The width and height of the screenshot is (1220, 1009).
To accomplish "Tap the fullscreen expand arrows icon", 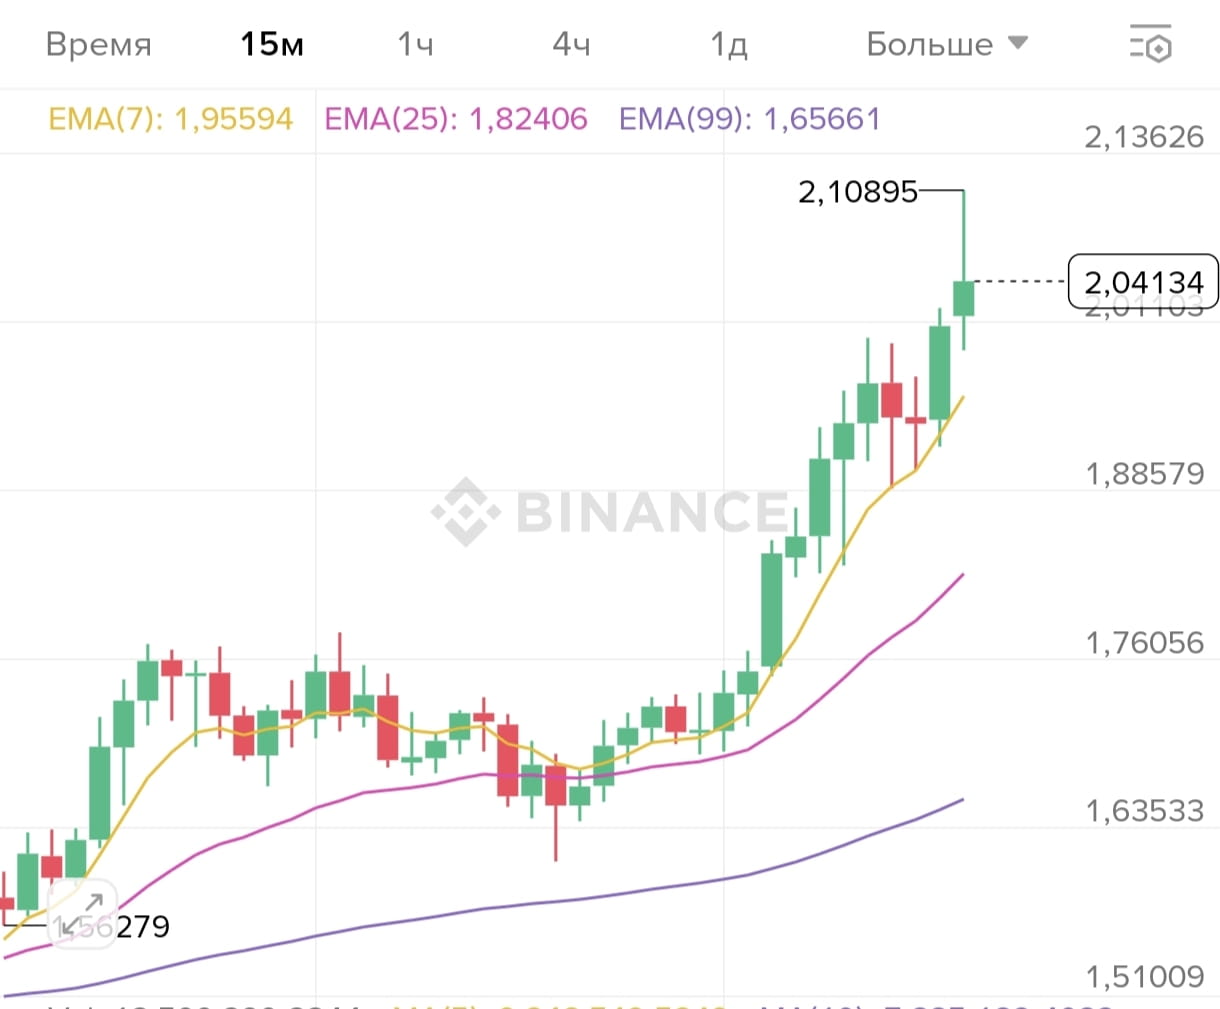I will coord(83,914).
